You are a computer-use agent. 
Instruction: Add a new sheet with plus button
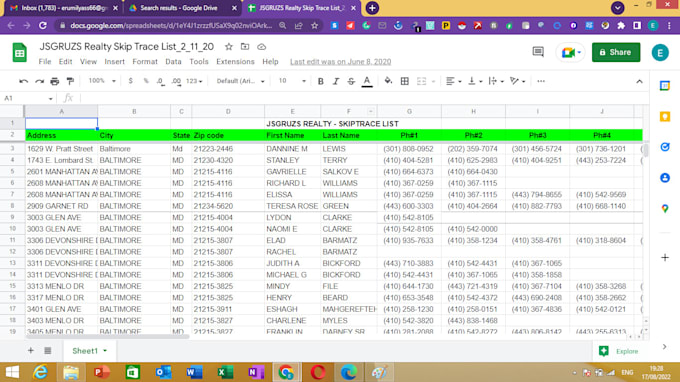[31, 350]
